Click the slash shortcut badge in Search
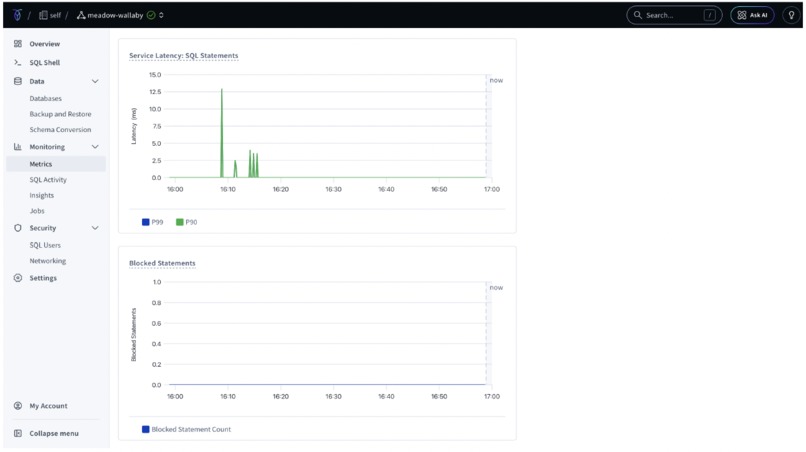806x452 pixels. [710, 15]
